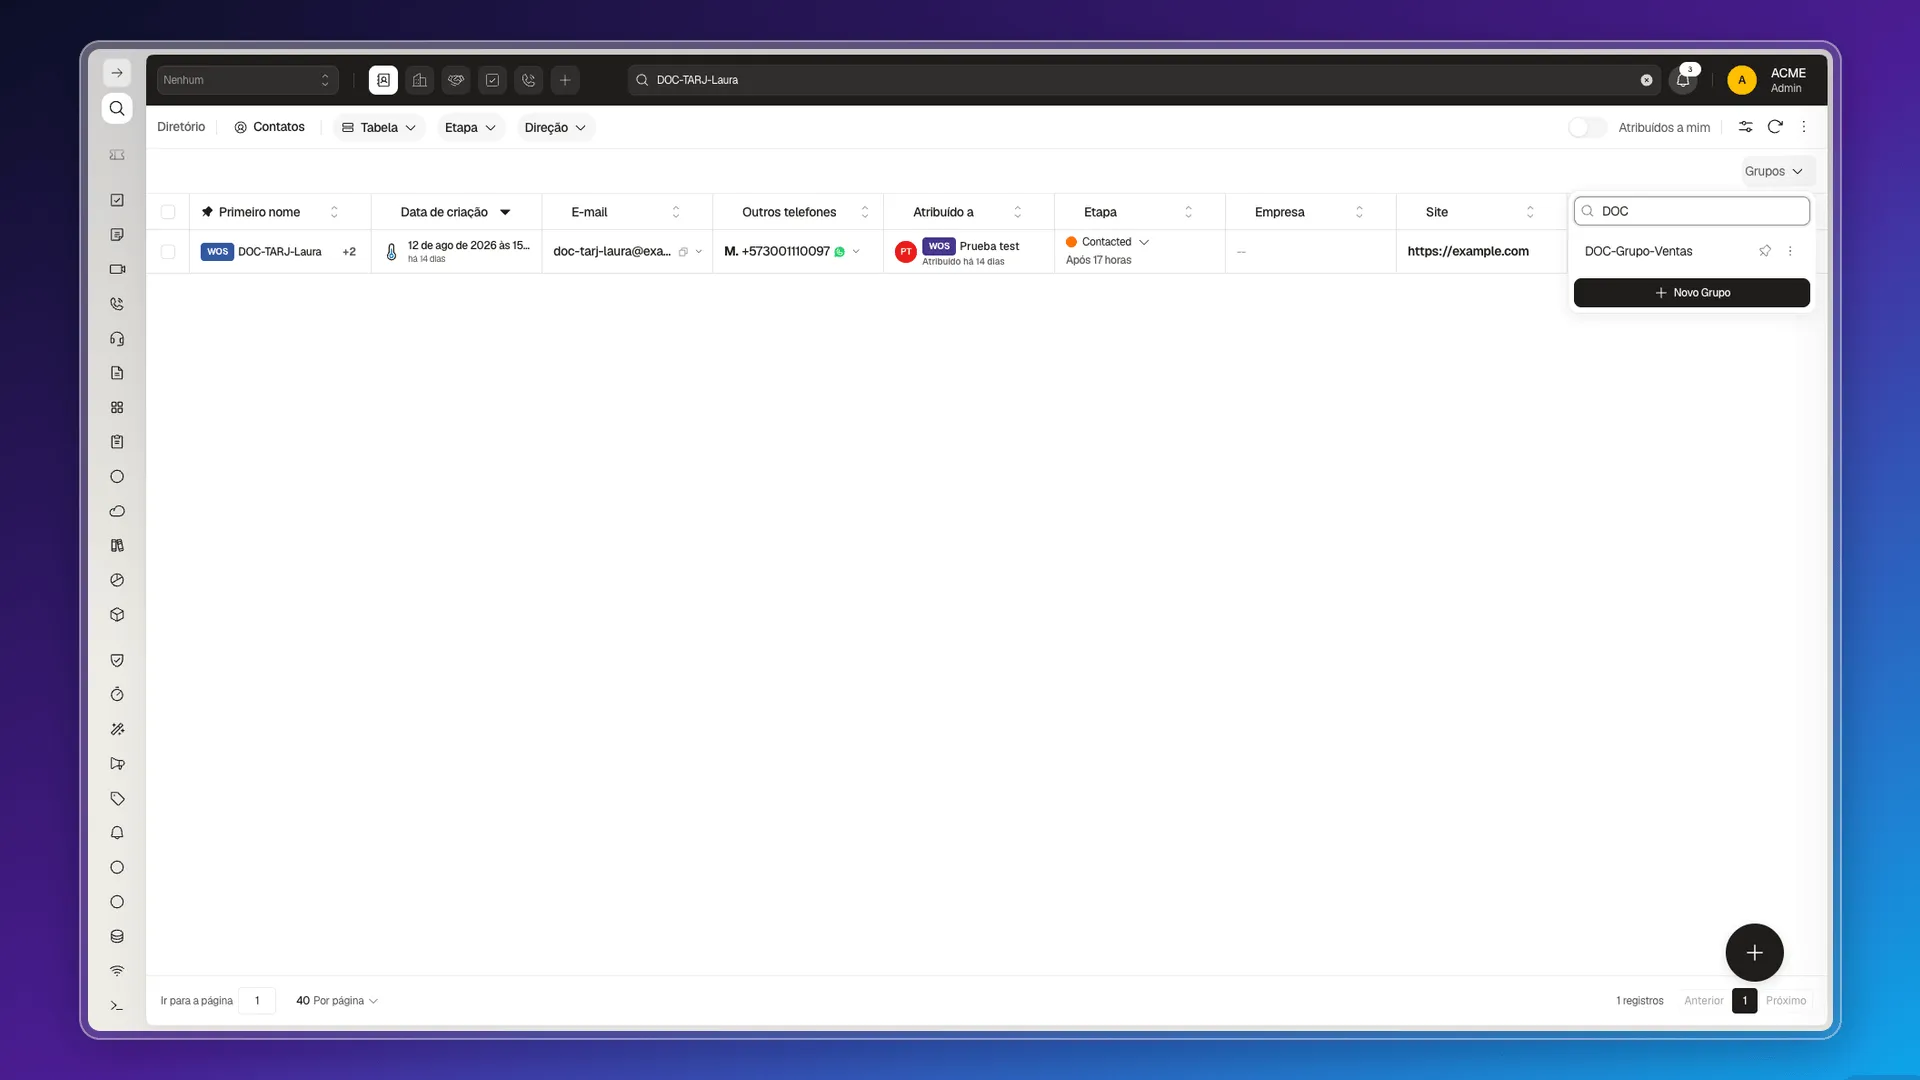Select the DOC-Grupo-Ventas group

(1638, 251)
